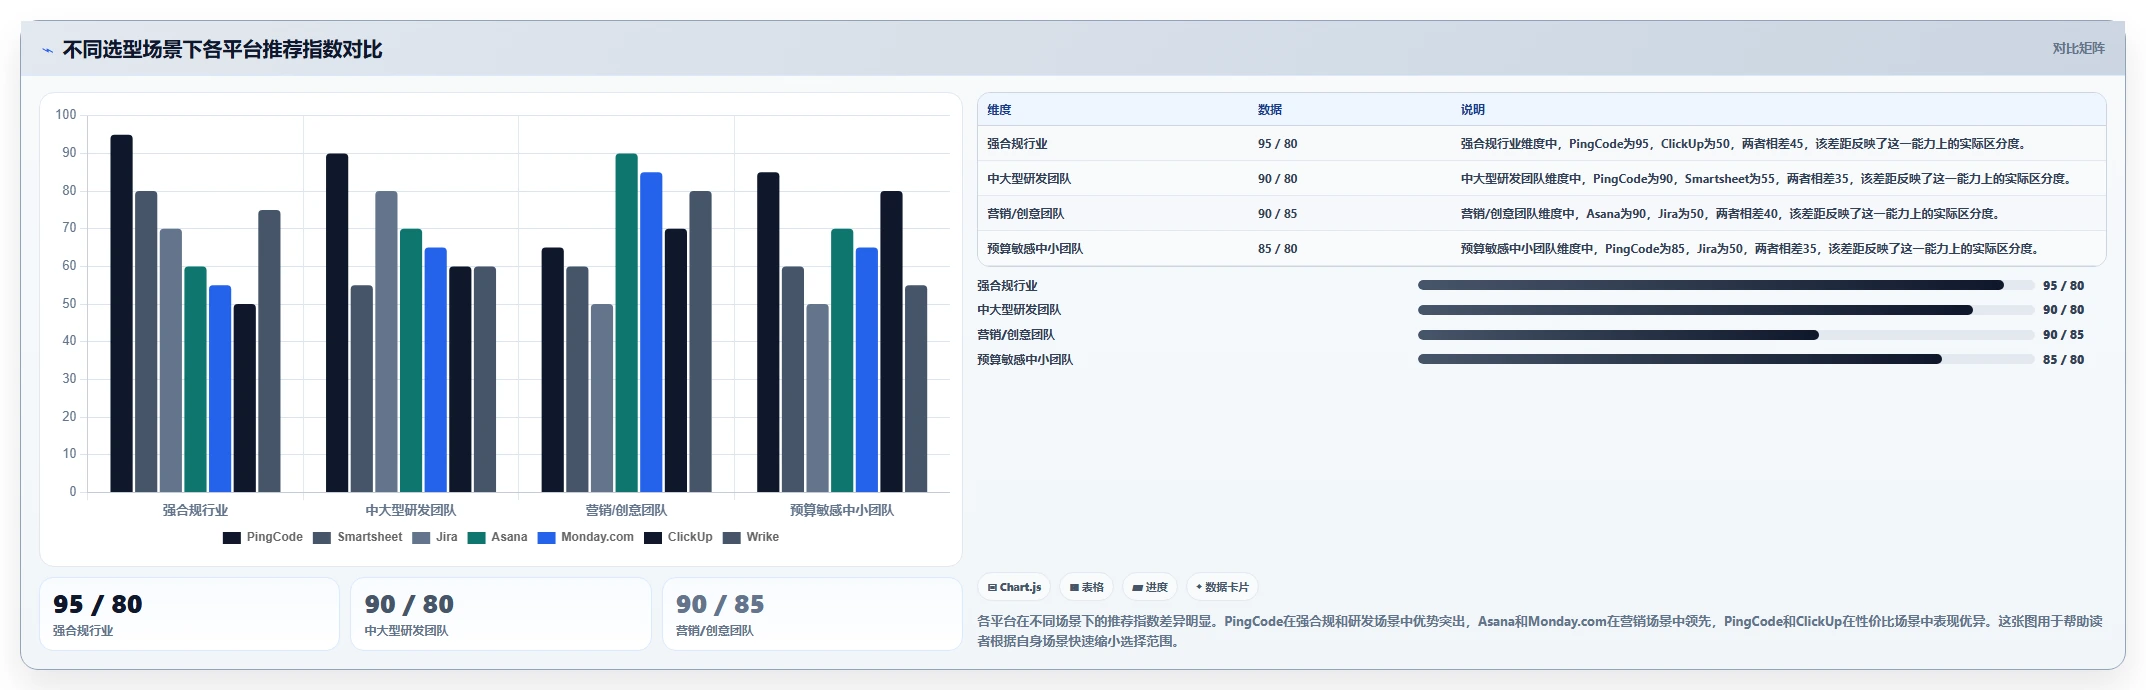Click the 营销/创意团队 x-axis label

tap(626, 510)
